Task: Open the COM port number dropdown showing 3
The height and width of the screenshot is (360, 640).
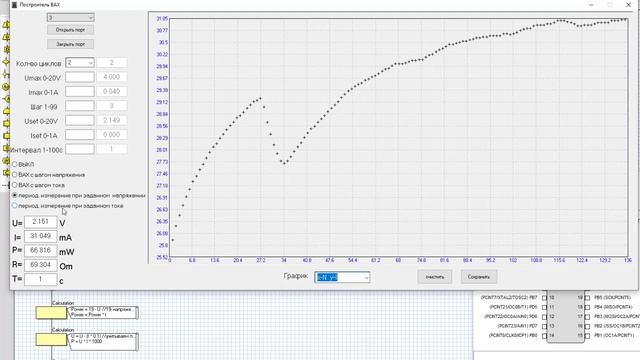Action: click(x=71, y=18)
